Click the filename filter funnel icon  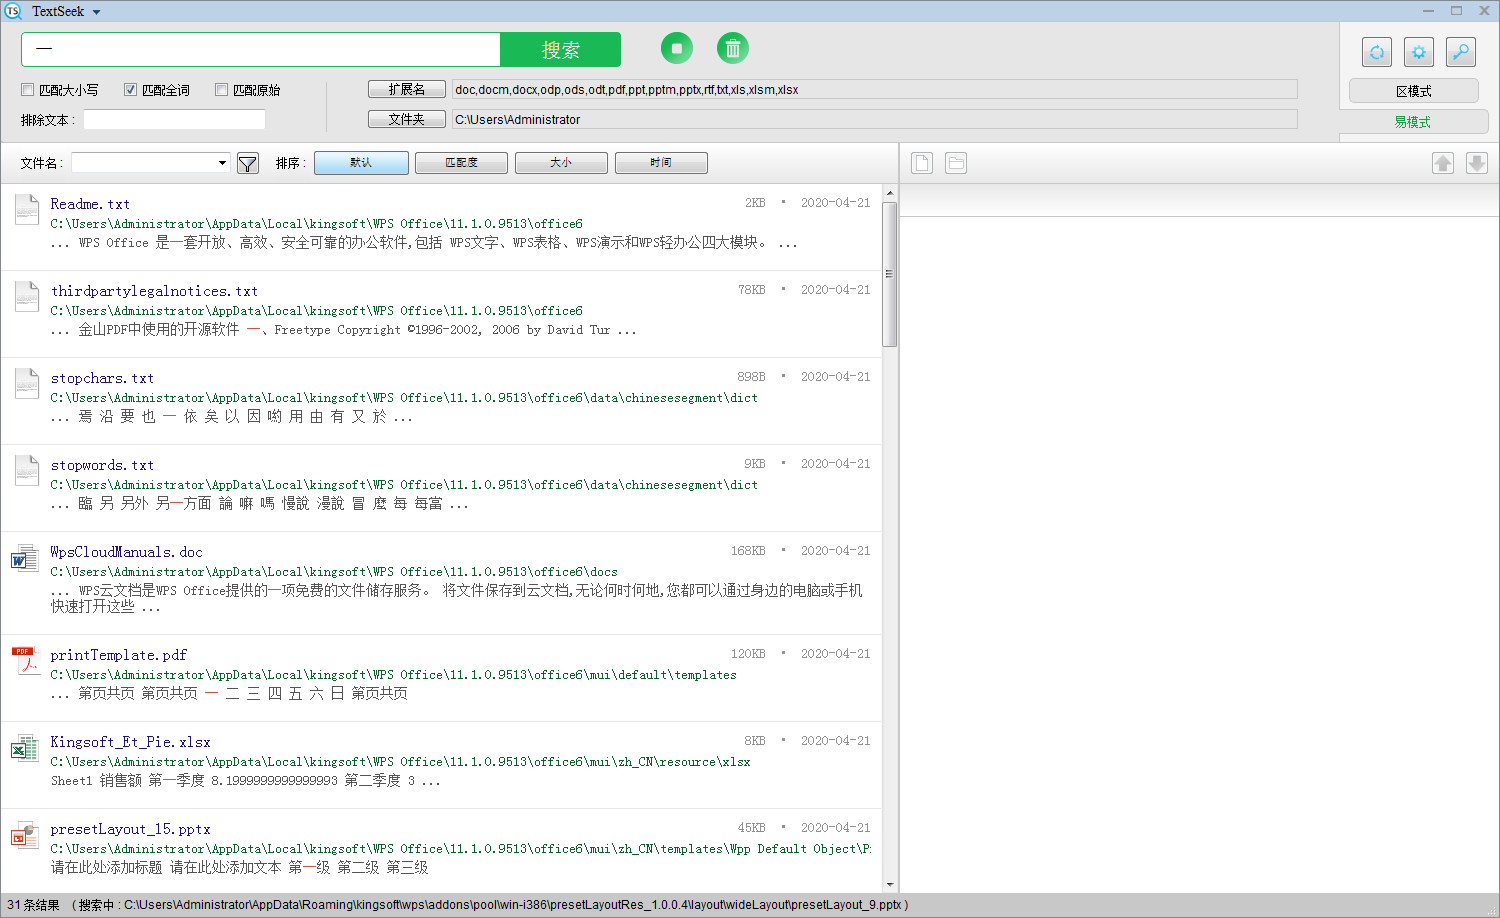click(247, 162)
